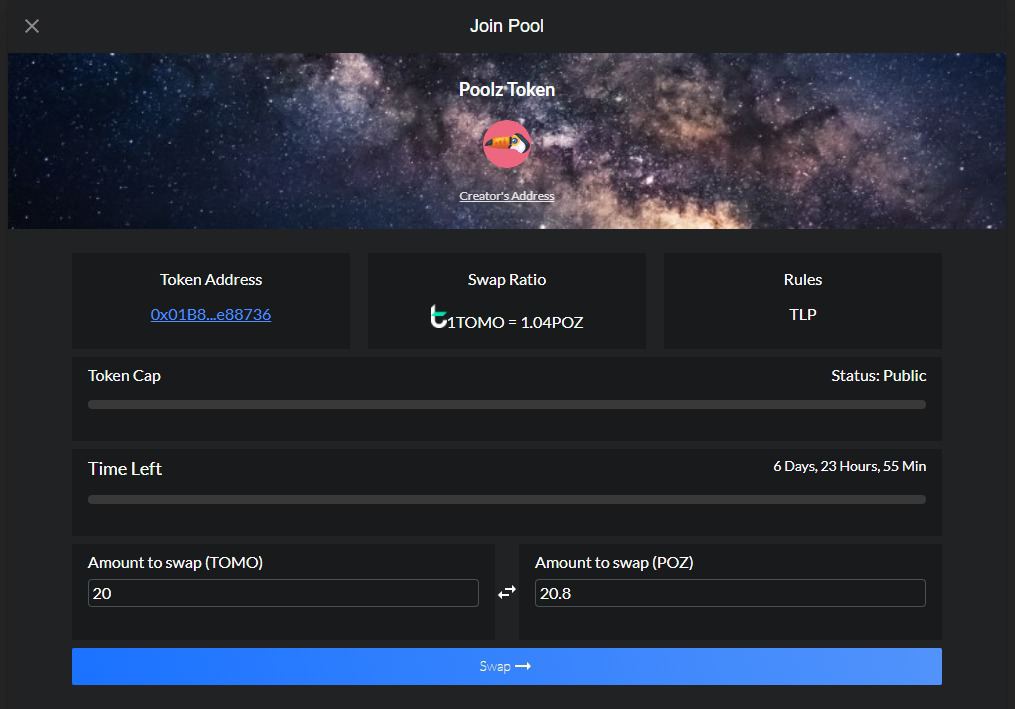Focus the Amount to swap (POZ) field

730,593
